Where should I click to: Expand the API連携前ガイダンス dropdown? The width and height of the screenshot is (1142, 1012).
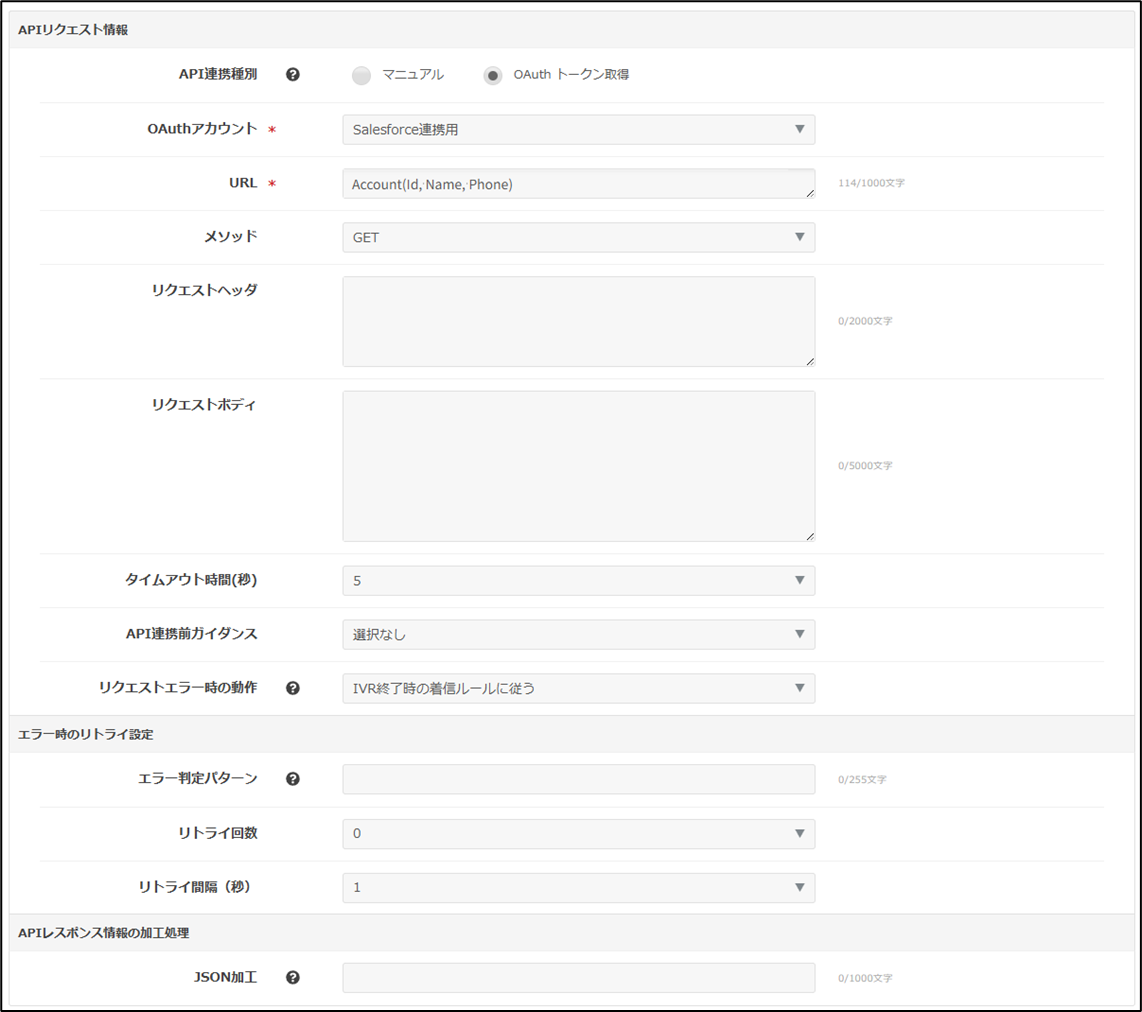click(x=578, y=634)
